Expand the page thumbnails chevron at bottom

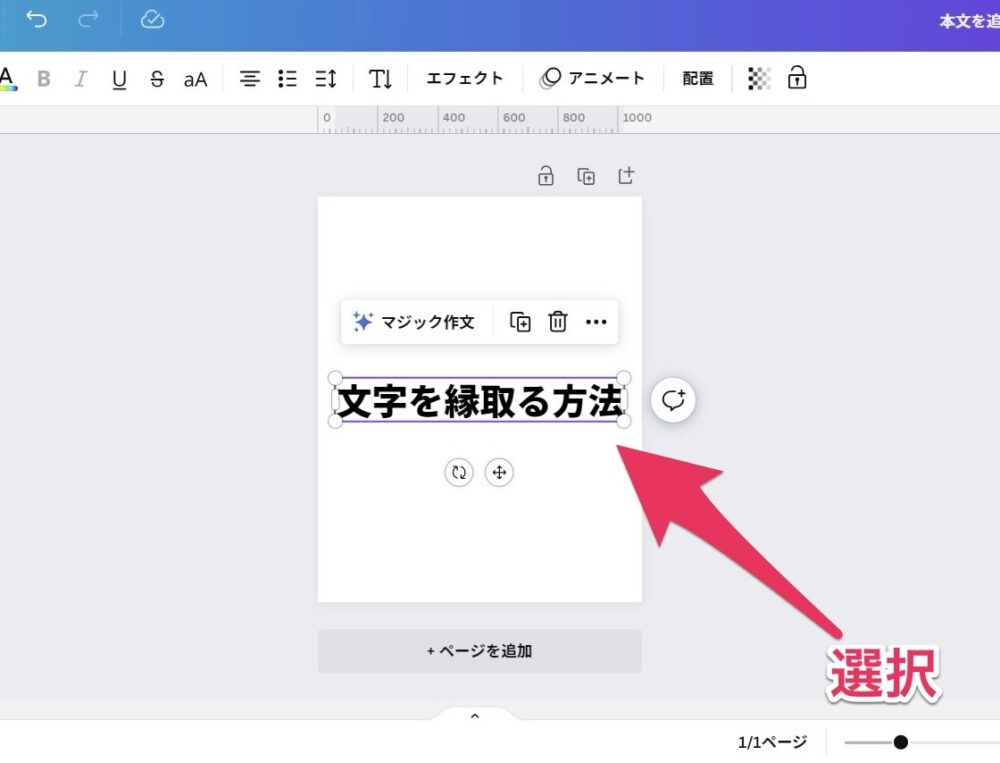click(x=475, y=715)
